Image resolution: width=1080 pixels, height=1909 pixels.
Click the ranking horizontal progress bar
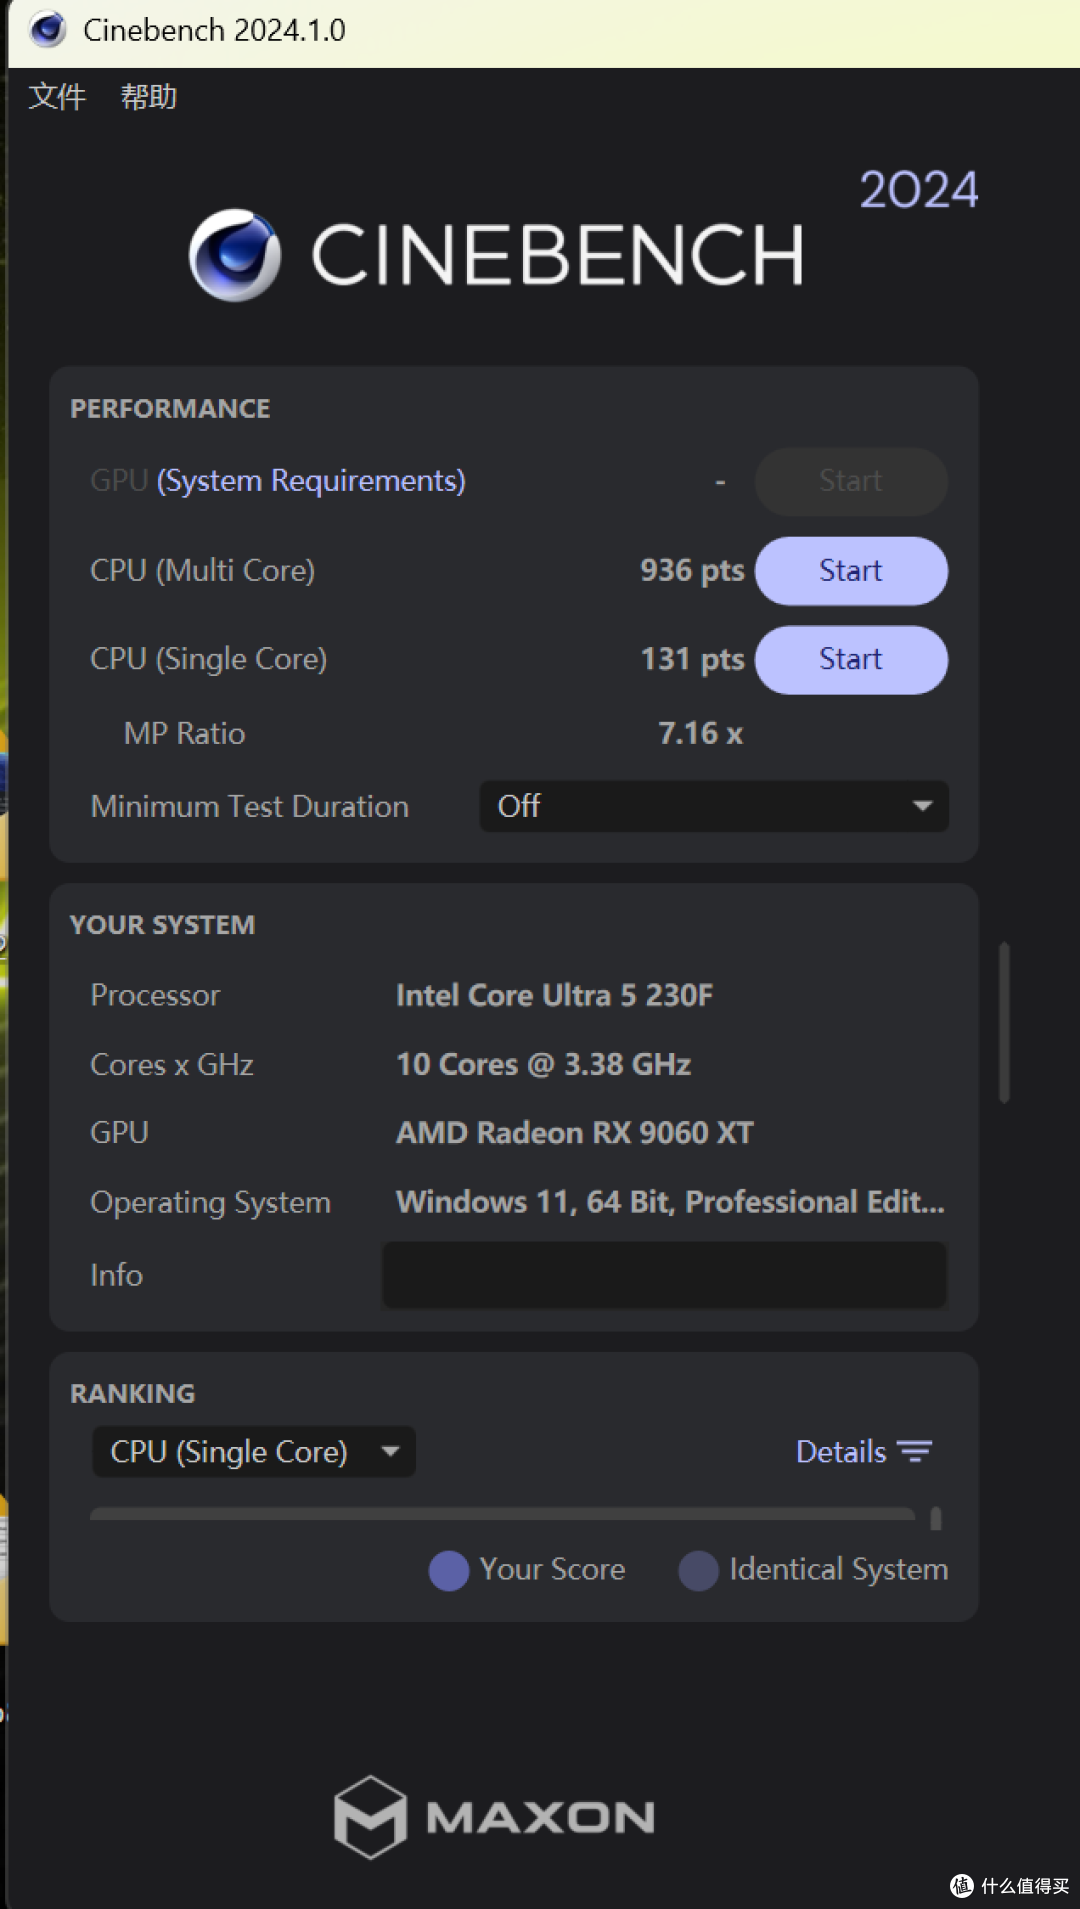[x=502, y=1514]
